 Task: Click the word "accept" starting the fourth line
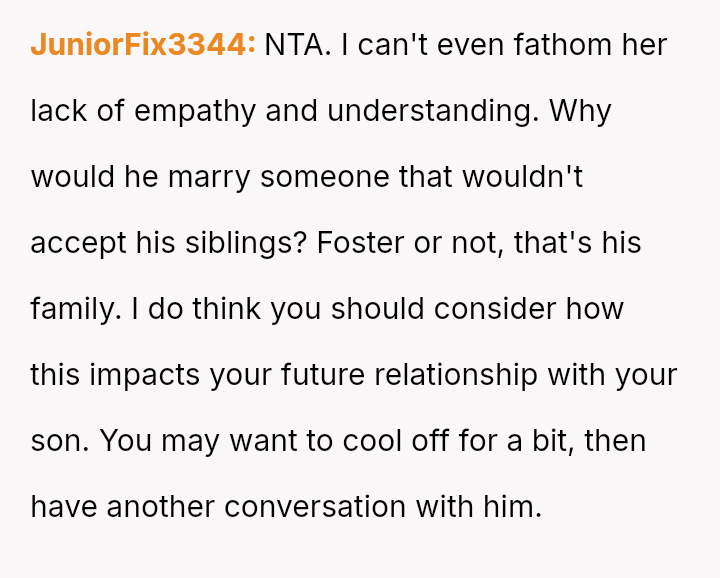click(x=76, y=243)
